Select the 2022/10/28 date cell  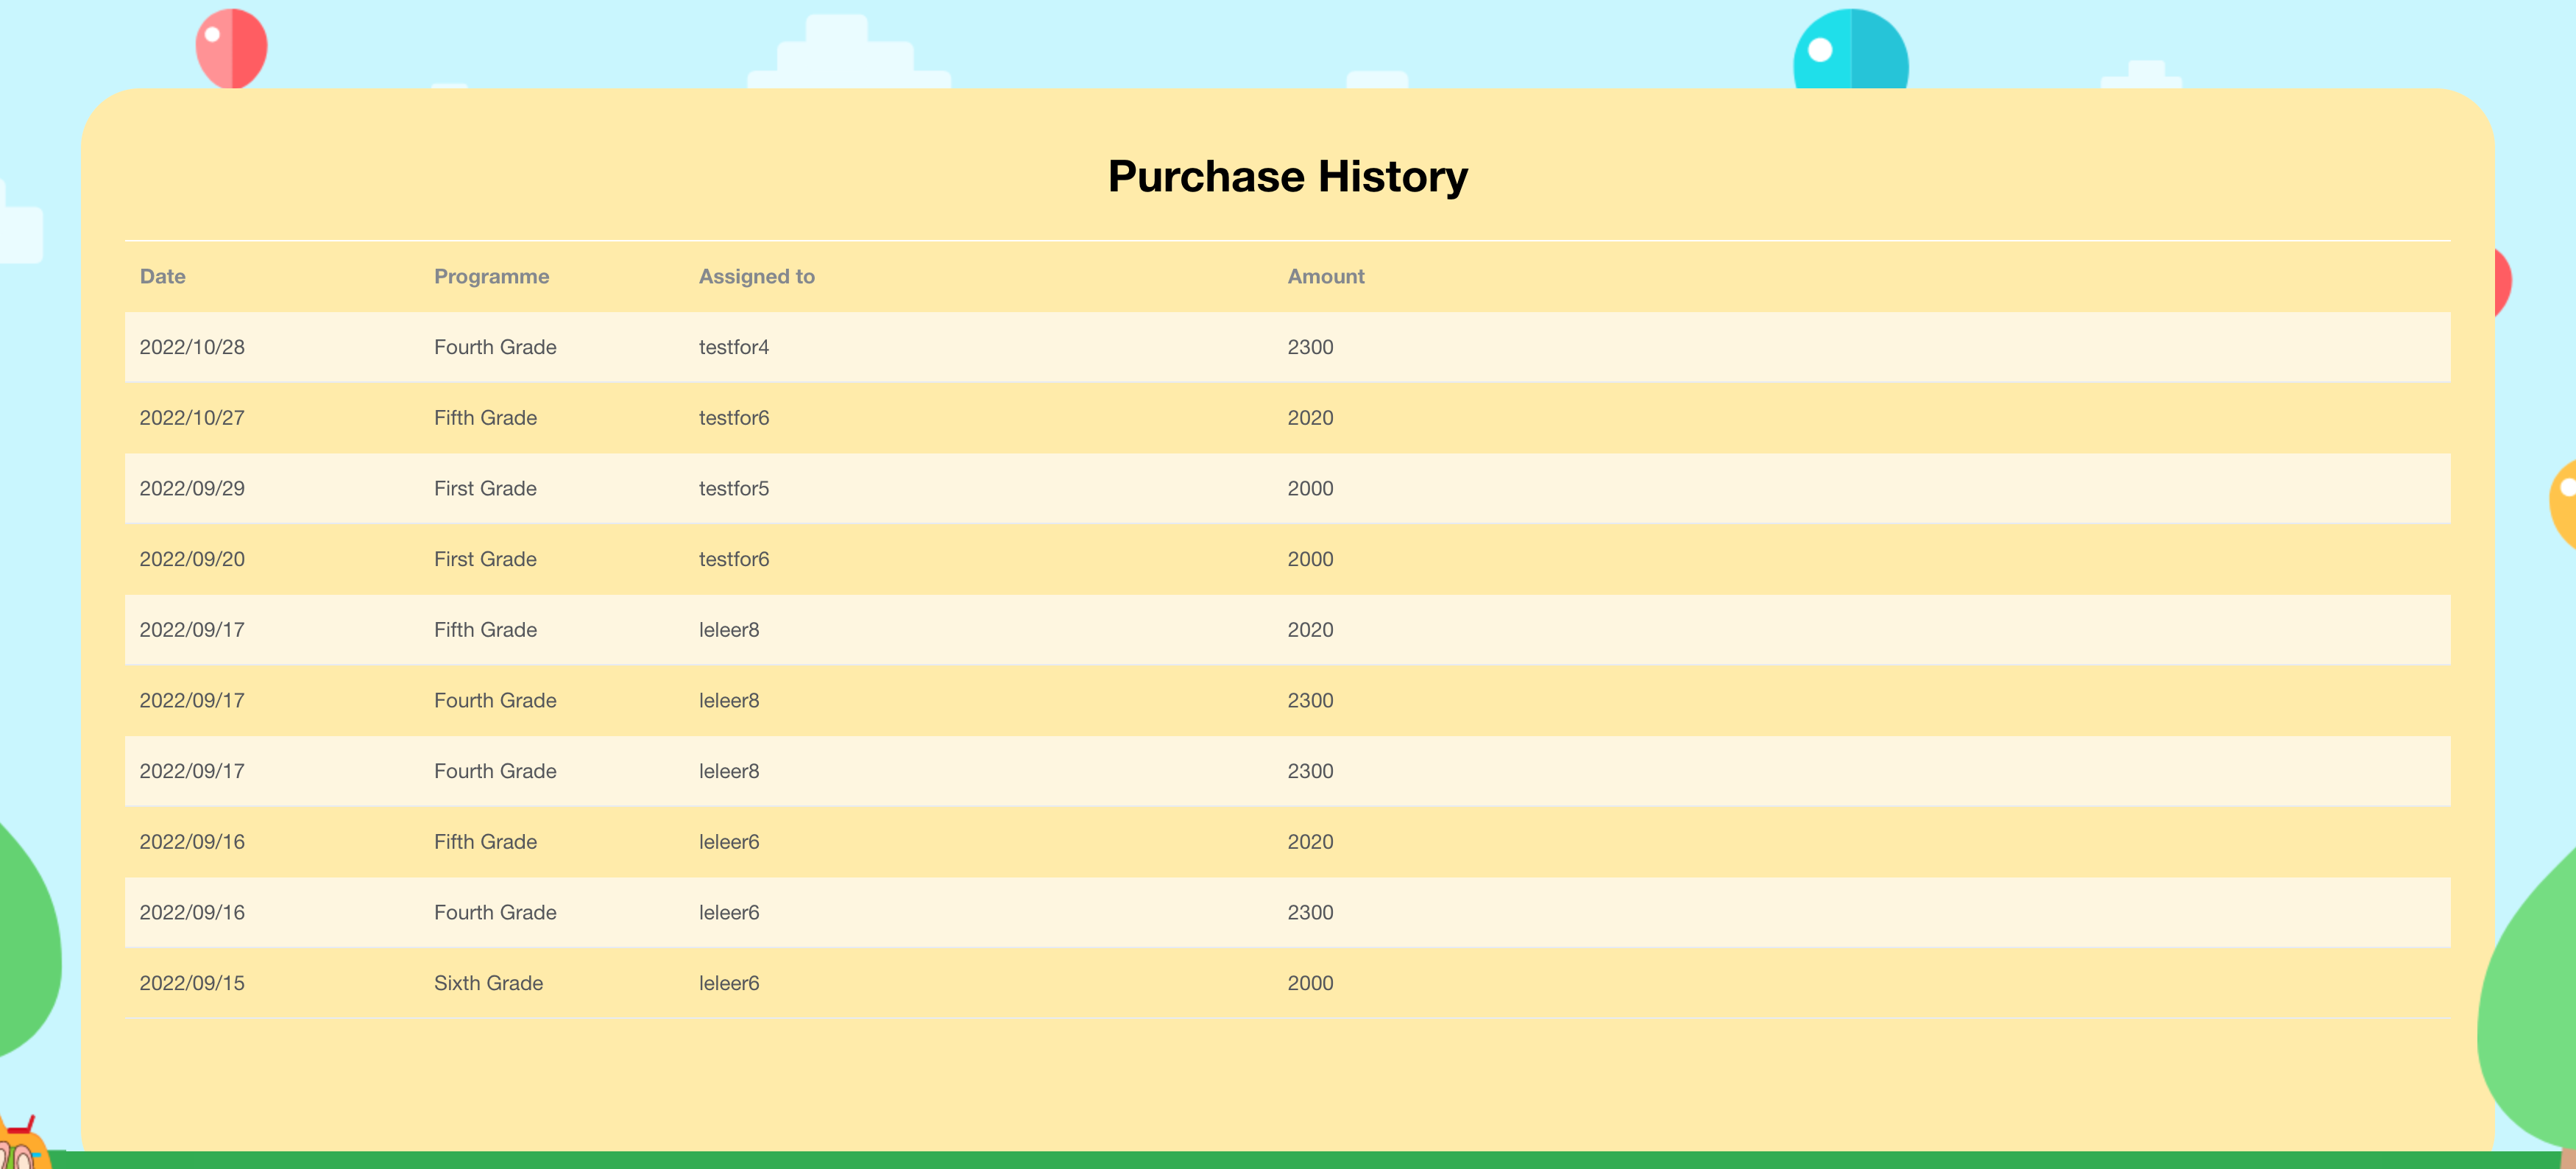pyautogui.click(x=192, y=347)
